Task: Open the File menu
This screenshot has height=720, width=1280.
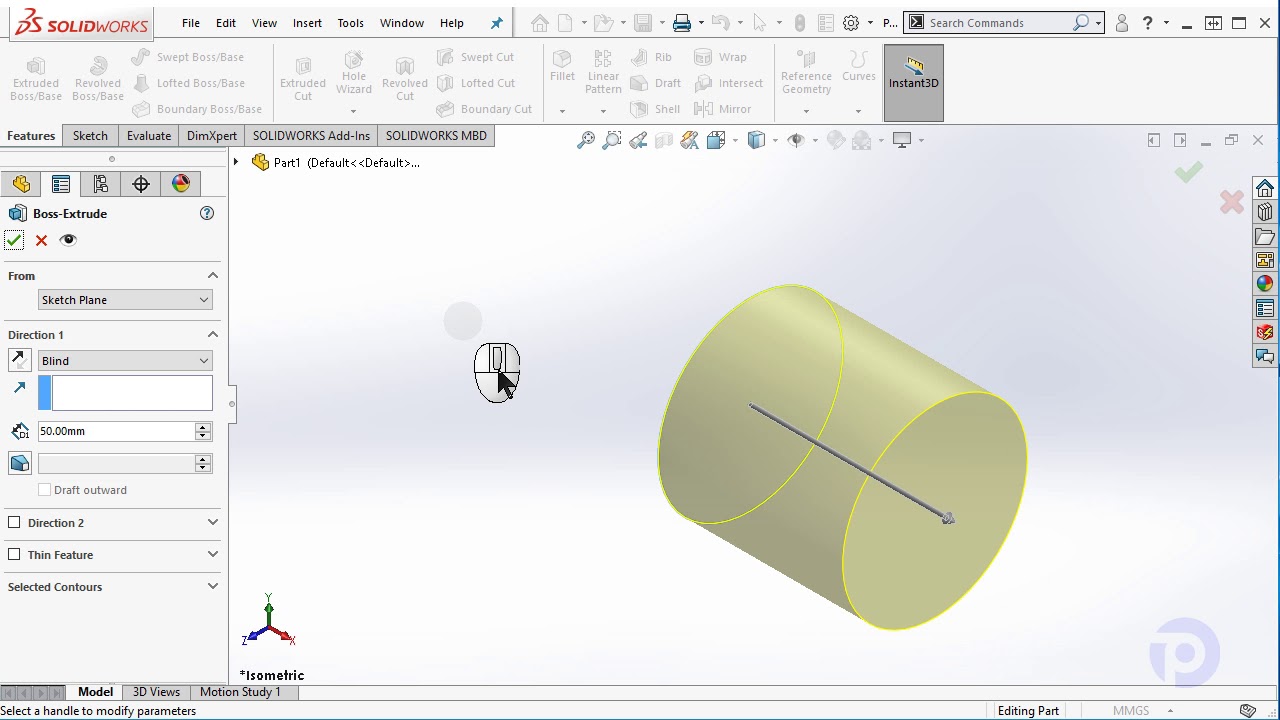Action: pos(190,23)
